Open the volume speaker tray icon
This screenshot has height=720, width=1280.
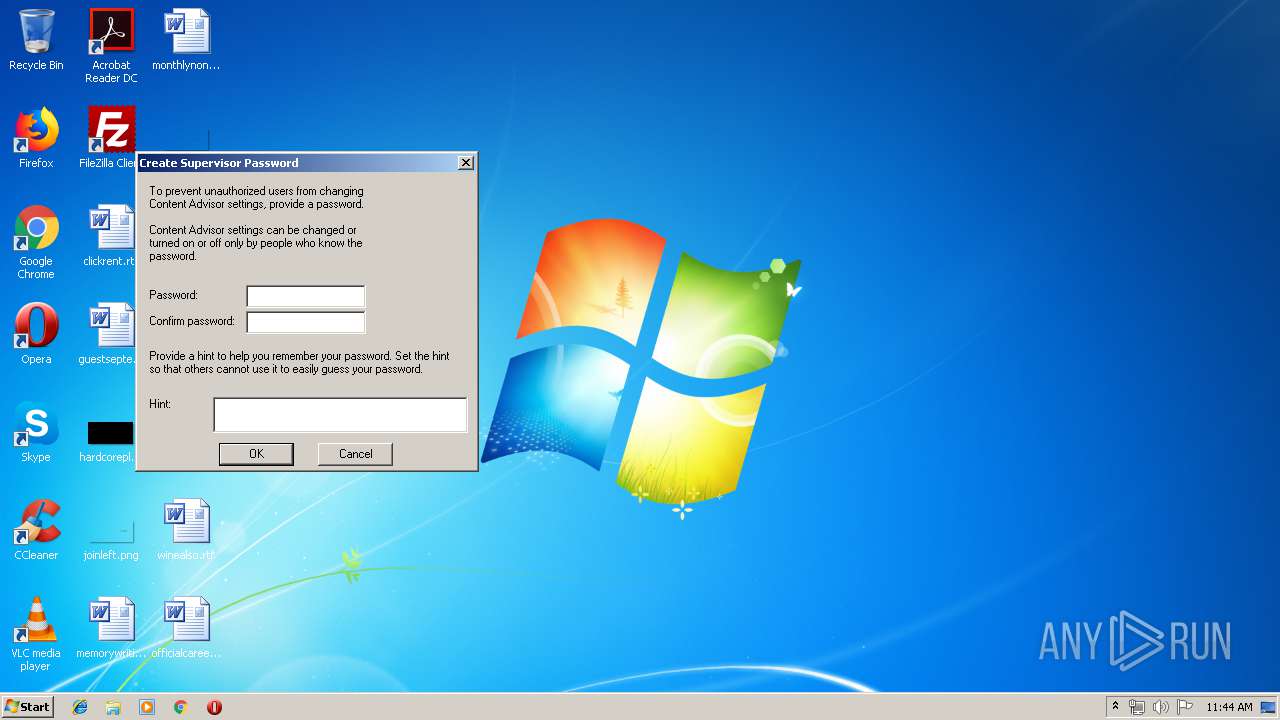[x=1161, y=707]
